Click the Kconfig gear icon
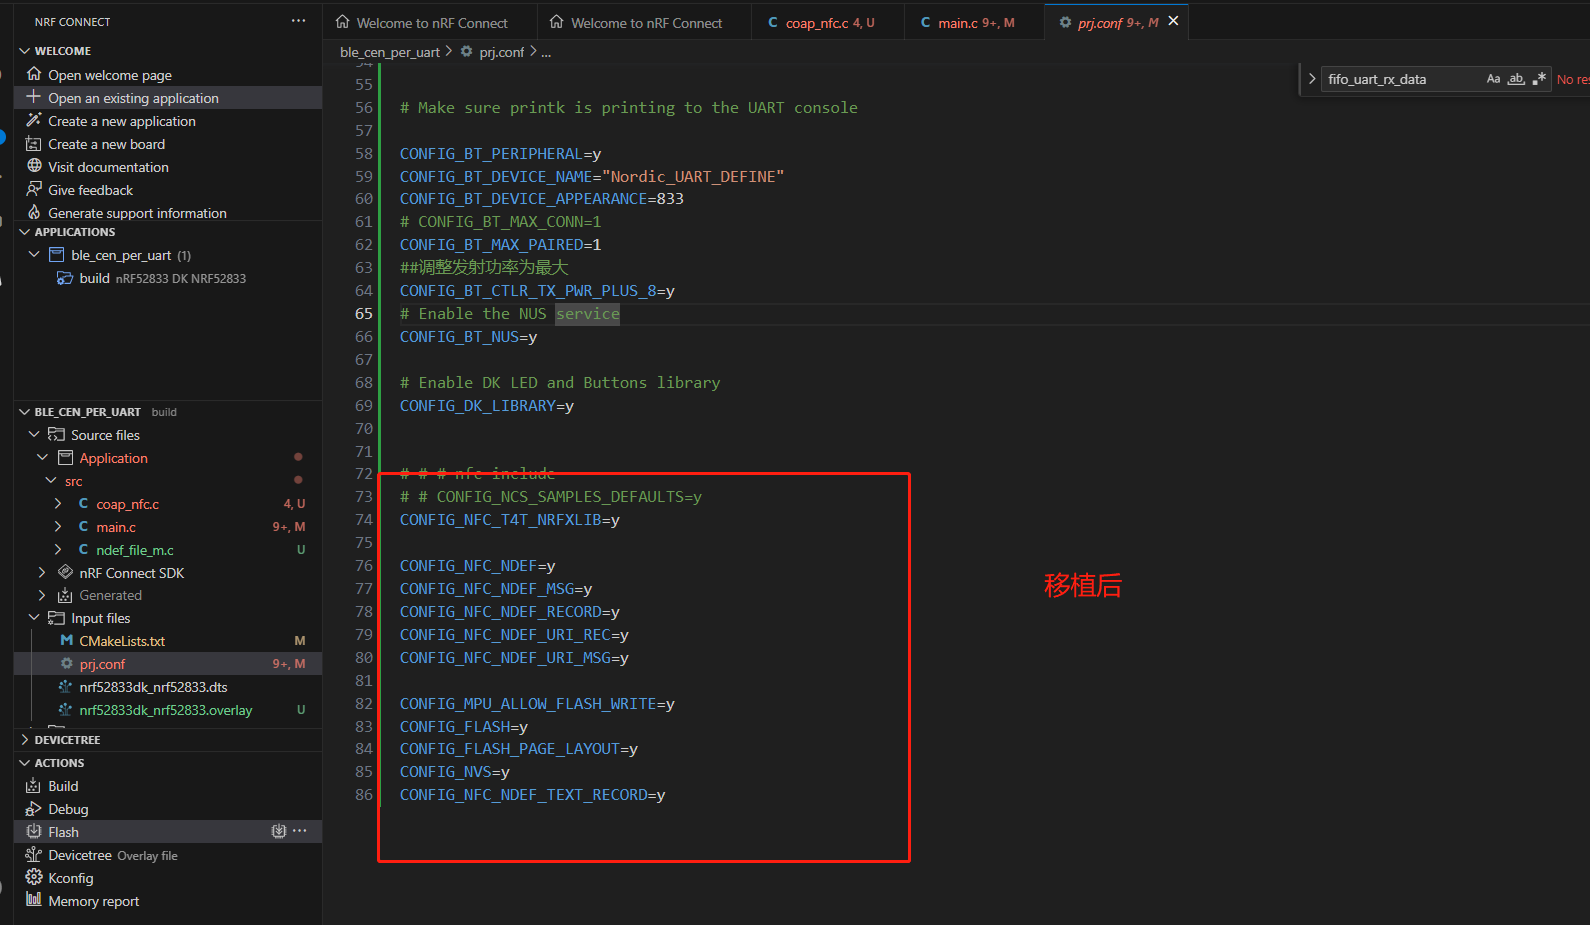This screenshot has width=1590, height=925. [34, 878]
